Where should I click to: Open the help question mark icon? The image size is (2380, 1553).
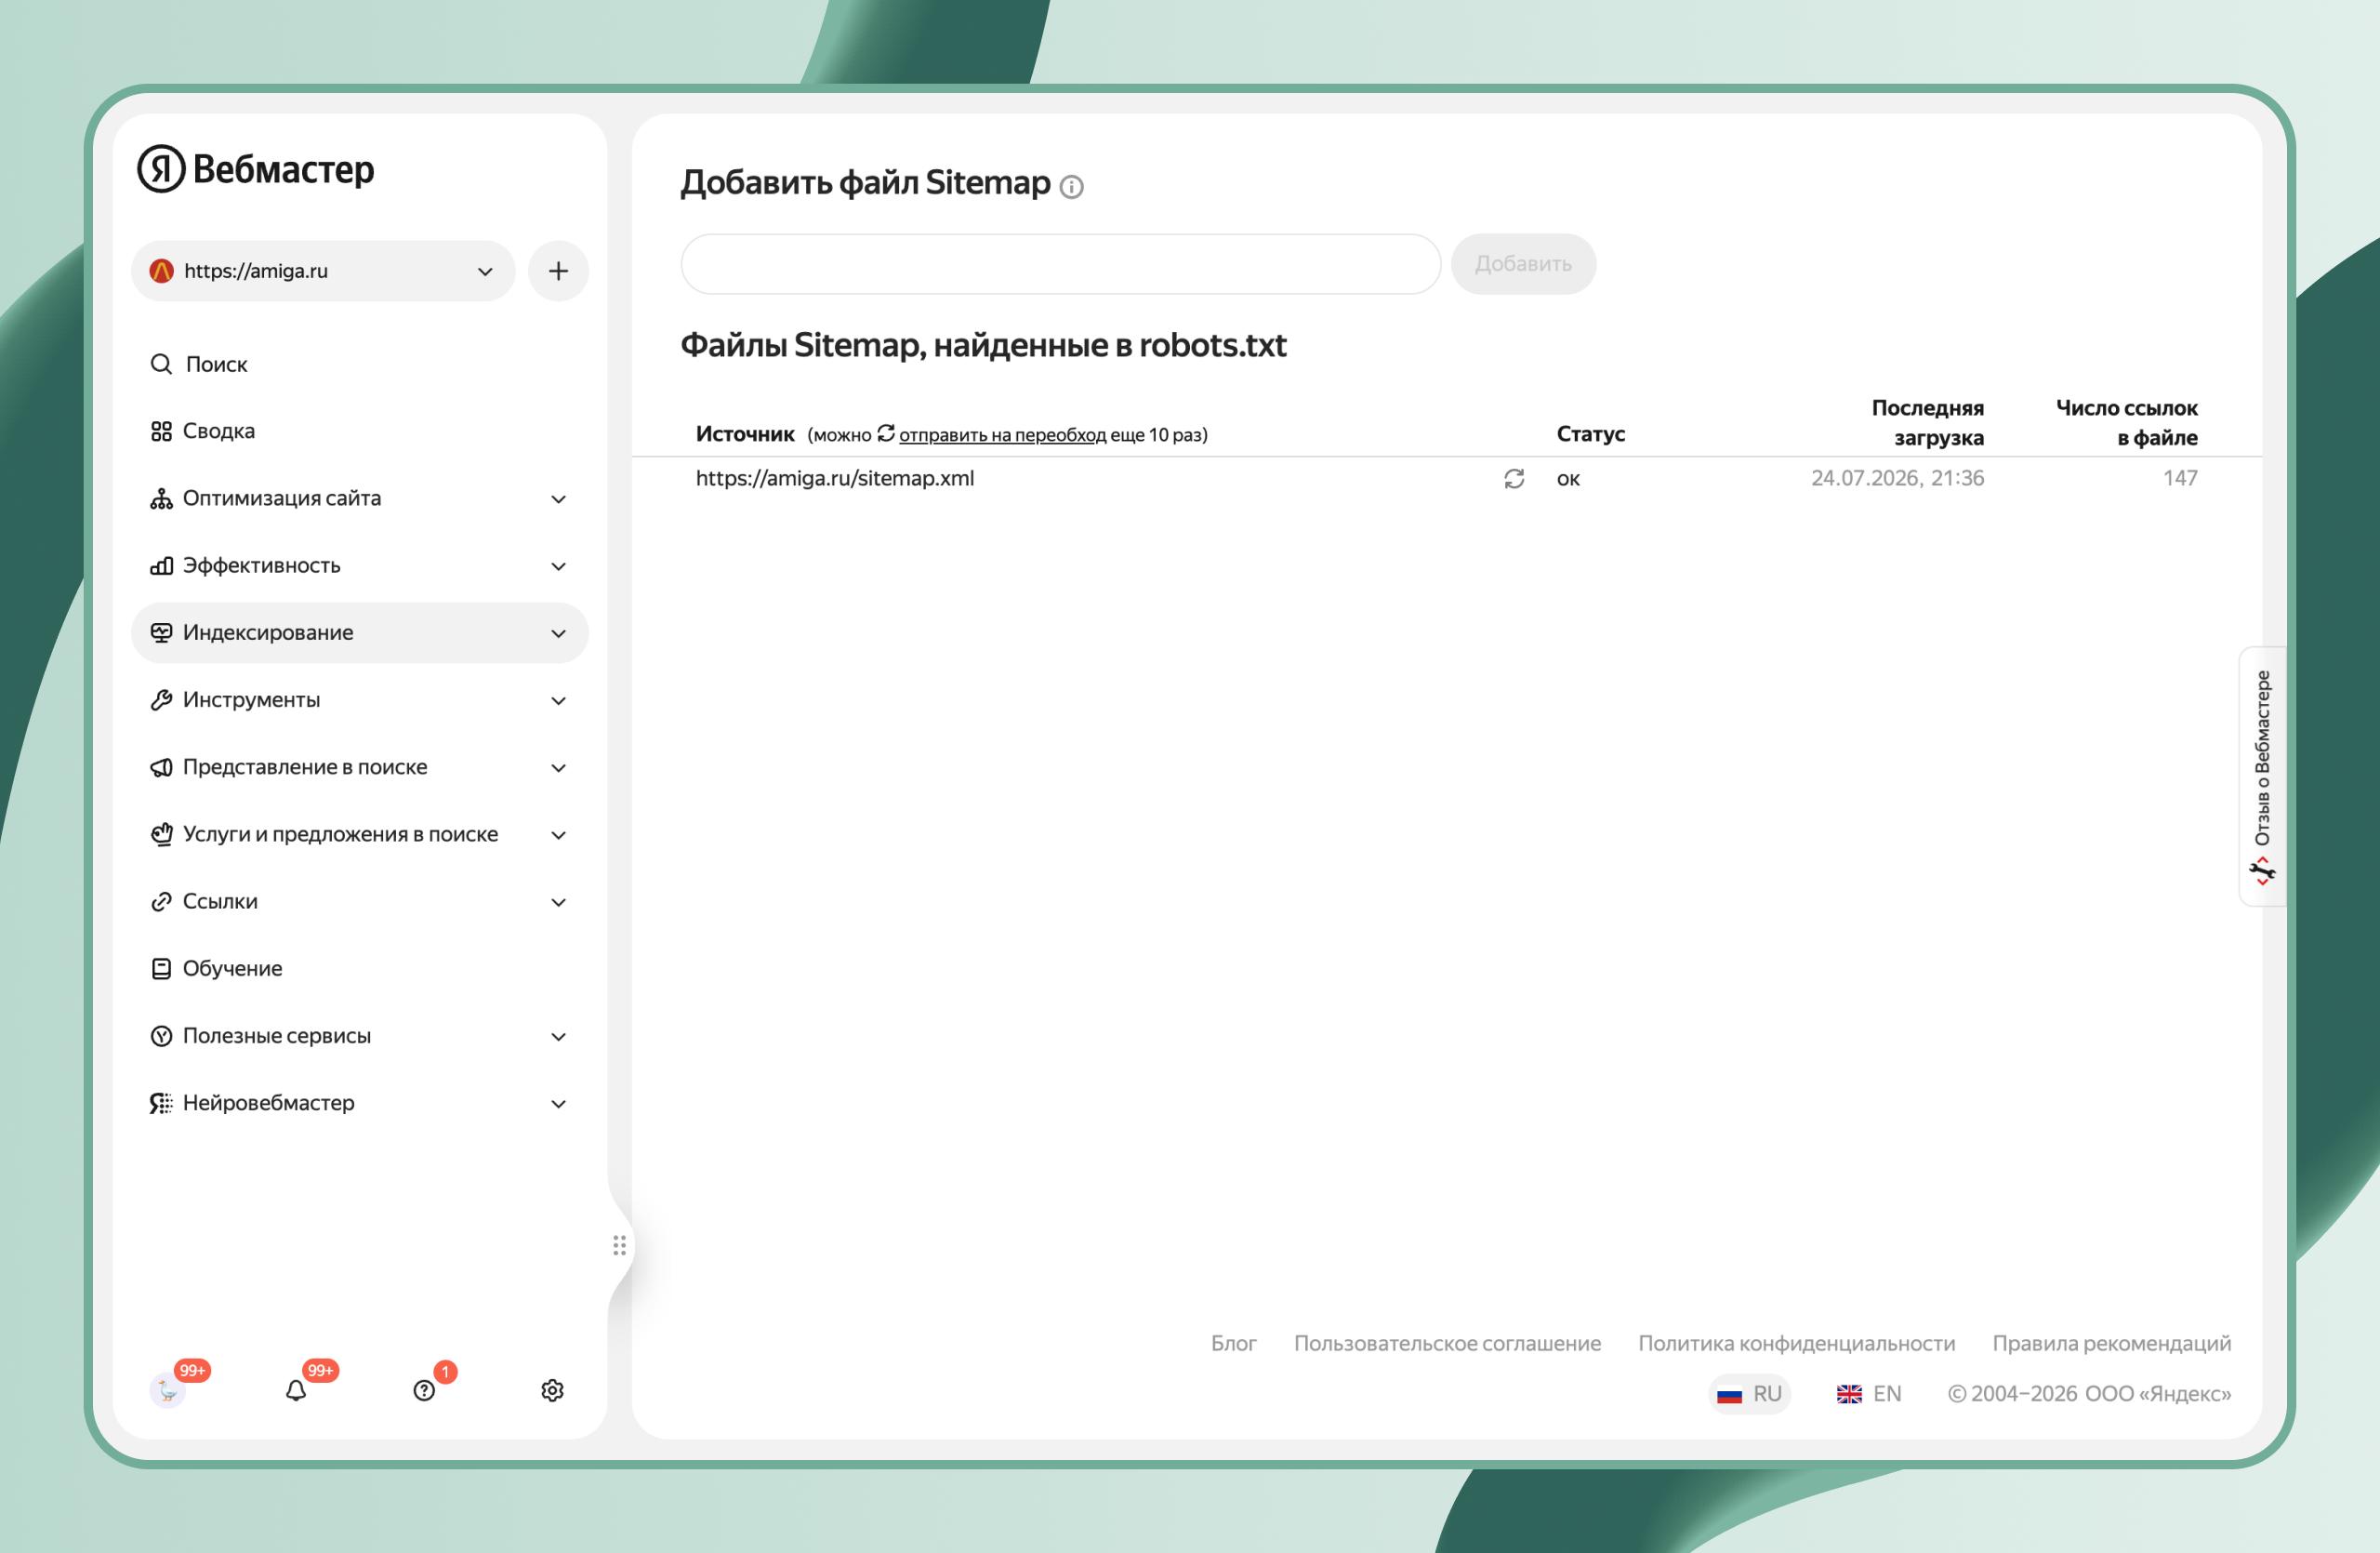coord(424,1391)
